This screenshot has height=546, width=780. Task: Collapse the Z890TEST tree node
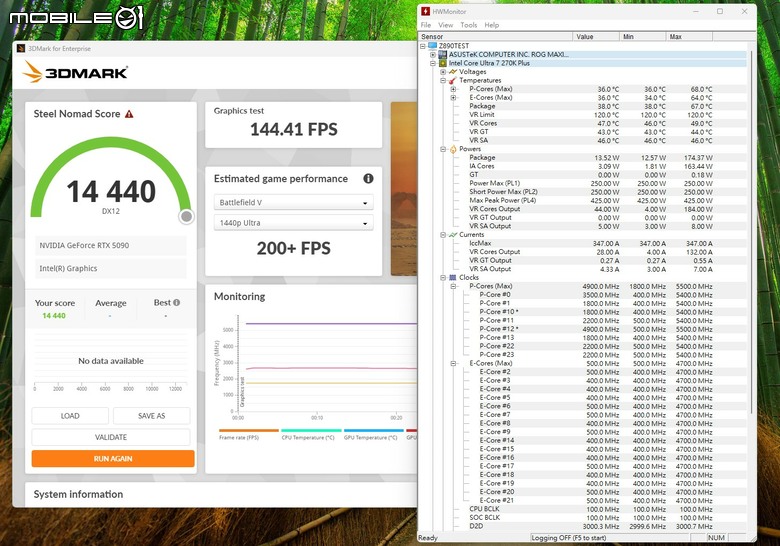click(423, 46)
